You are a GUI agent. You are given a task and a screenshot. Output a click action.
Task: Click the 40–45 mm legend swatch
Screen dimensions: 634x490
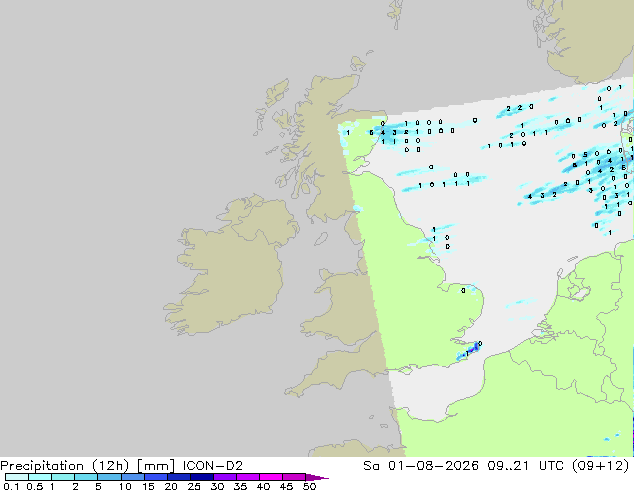tap(271, 477)
